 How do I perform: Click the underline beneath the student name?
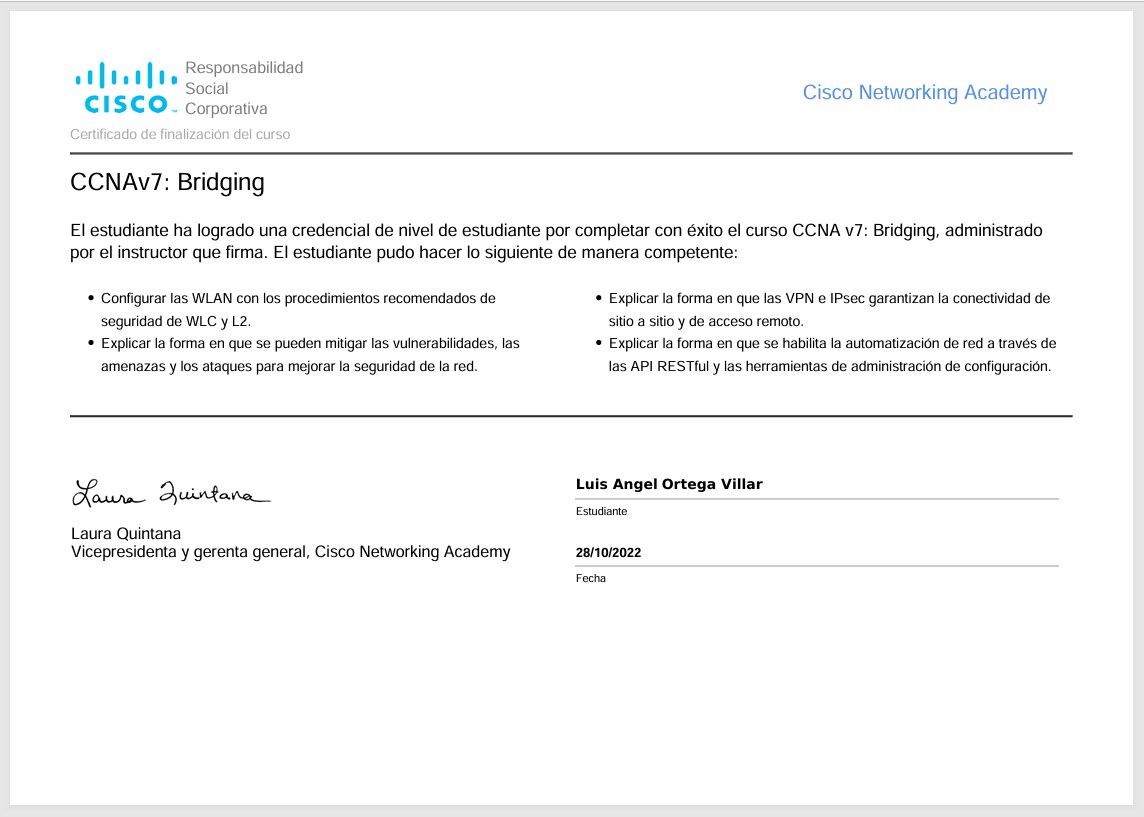click(816, 498)
